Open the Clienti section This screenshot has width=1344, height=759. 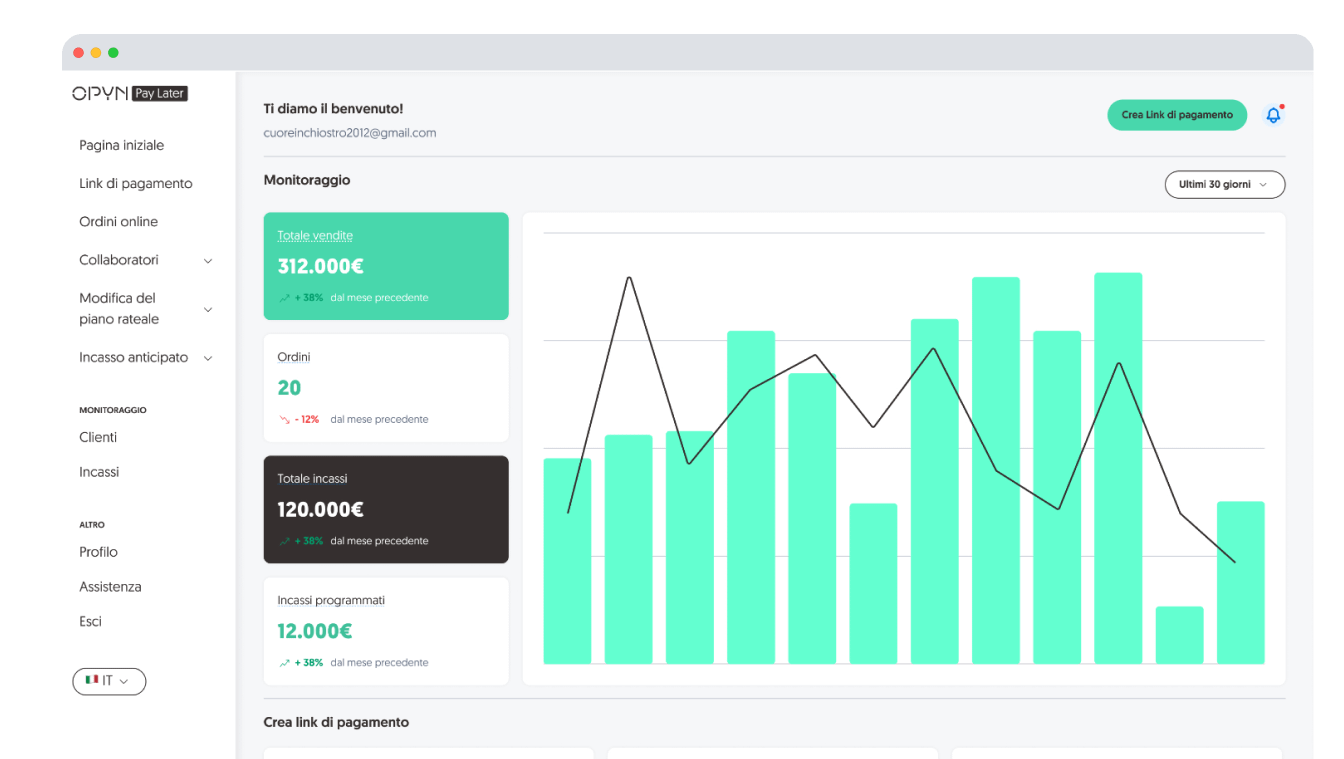(x=98, y=437)
